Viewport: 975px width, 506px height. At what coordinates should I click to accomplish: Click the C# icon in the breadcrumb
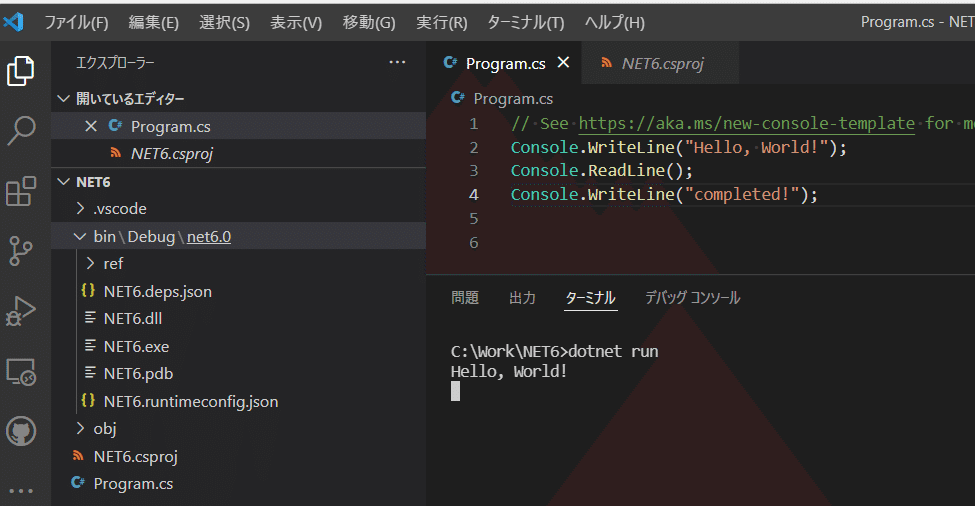[x=458, y=98]
